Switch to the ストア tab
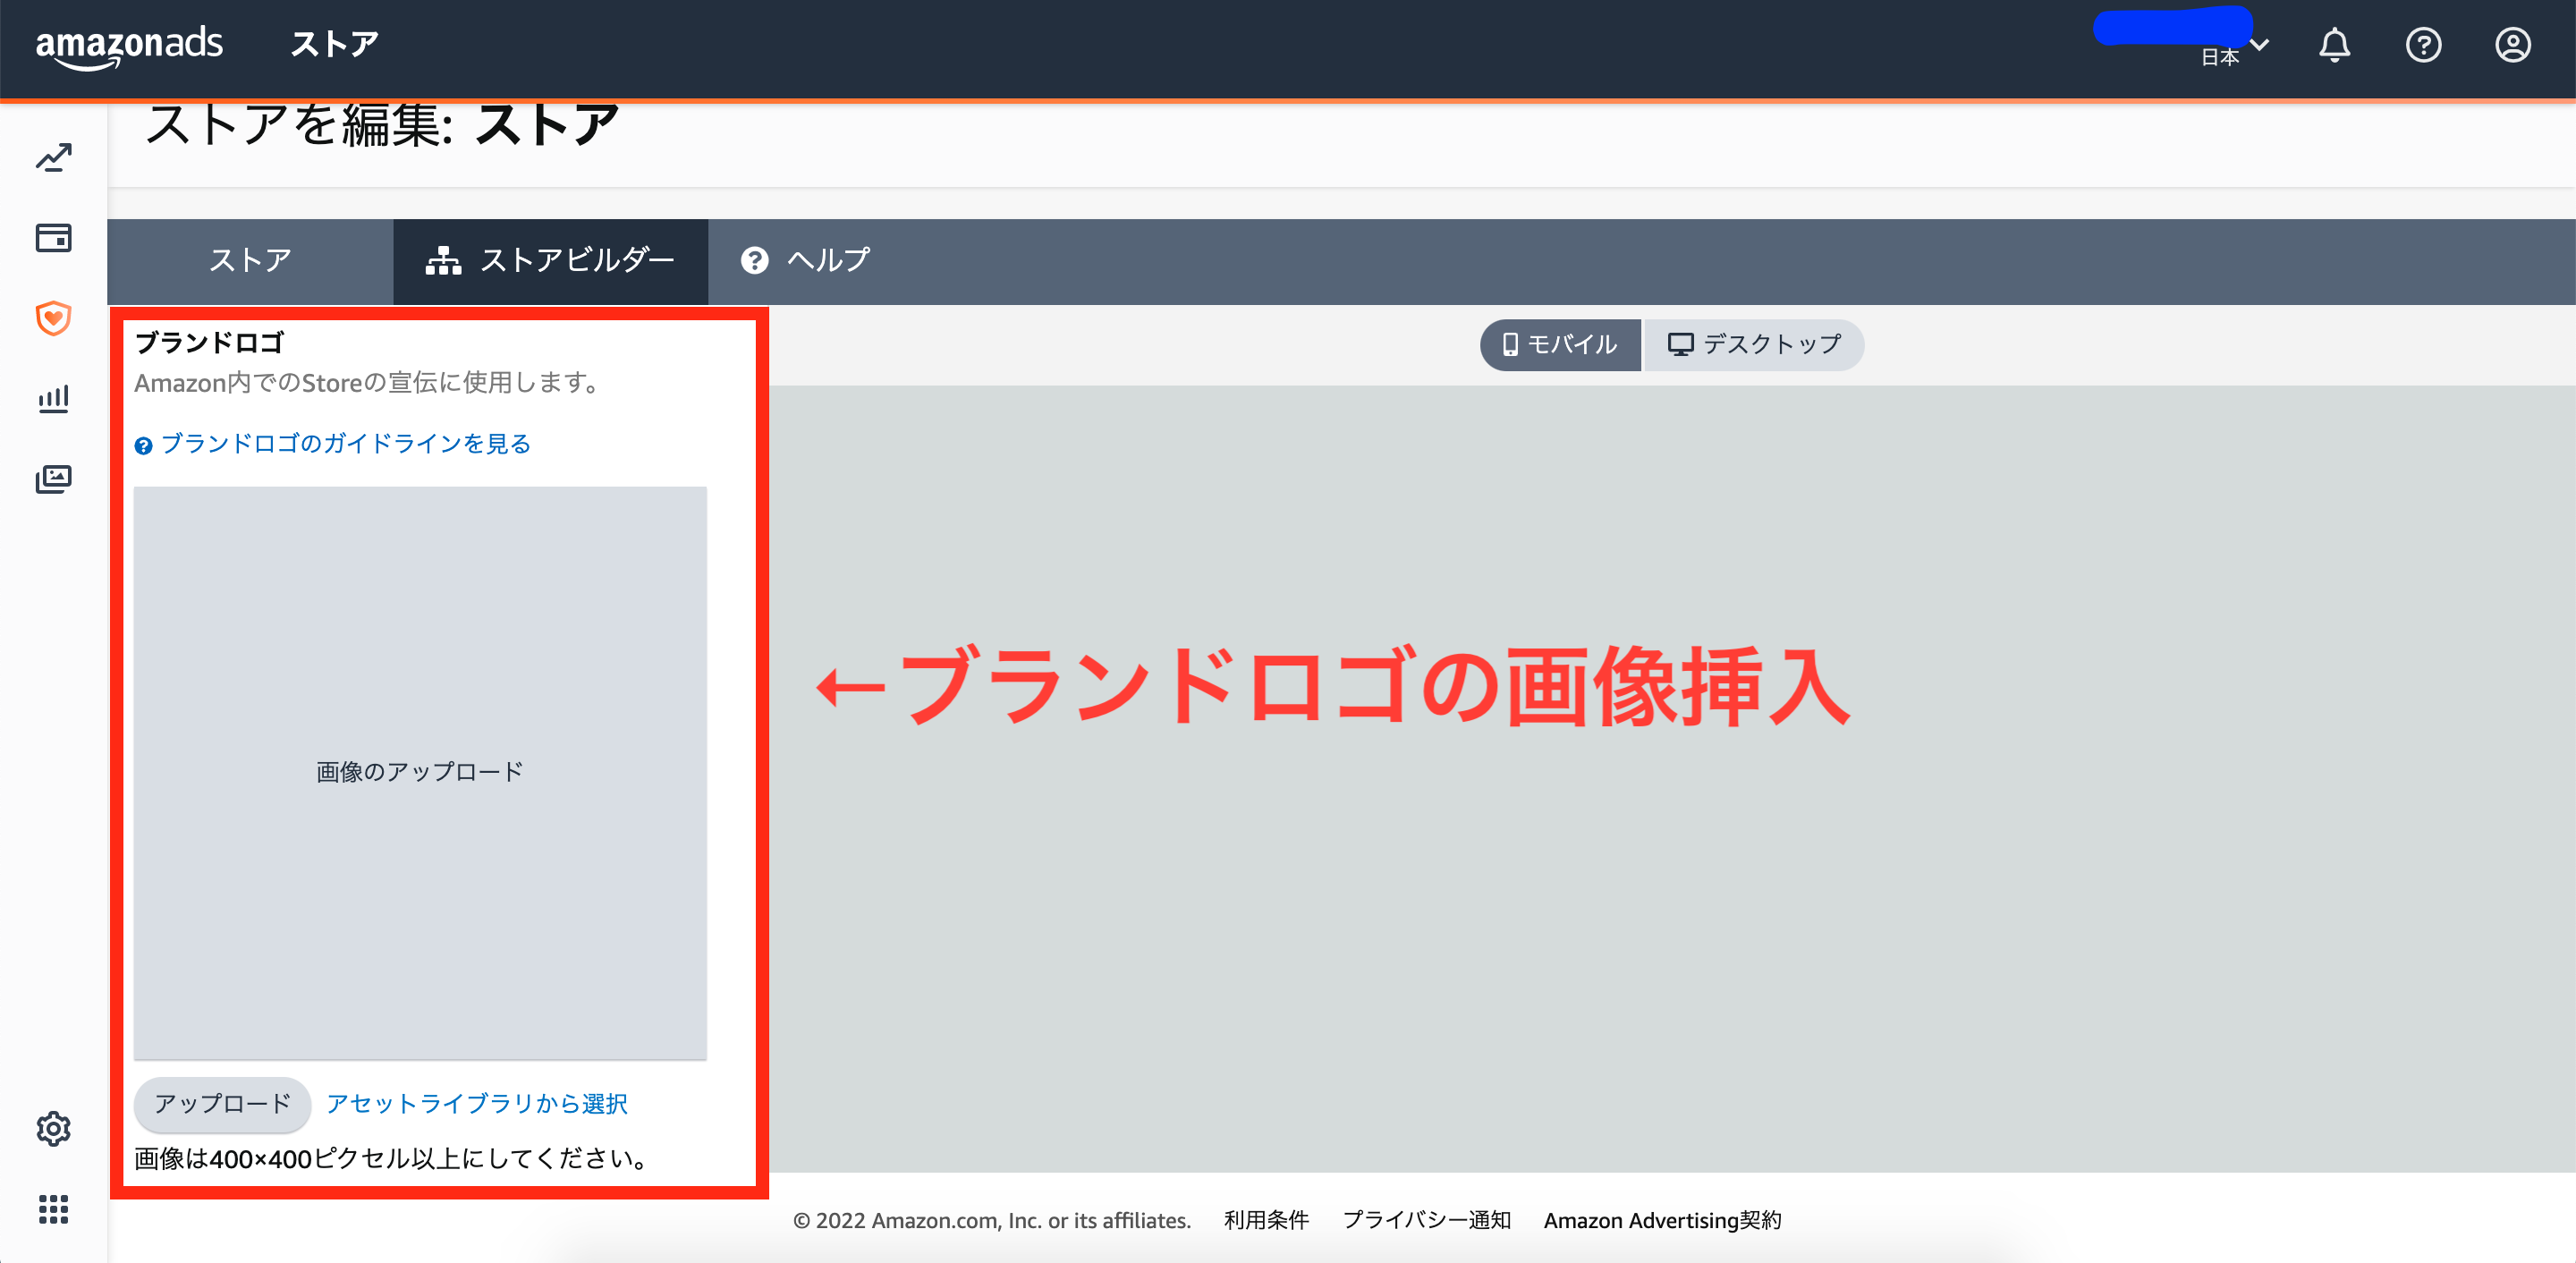This screenshot has width=2576, height=1263. [250, 261]
